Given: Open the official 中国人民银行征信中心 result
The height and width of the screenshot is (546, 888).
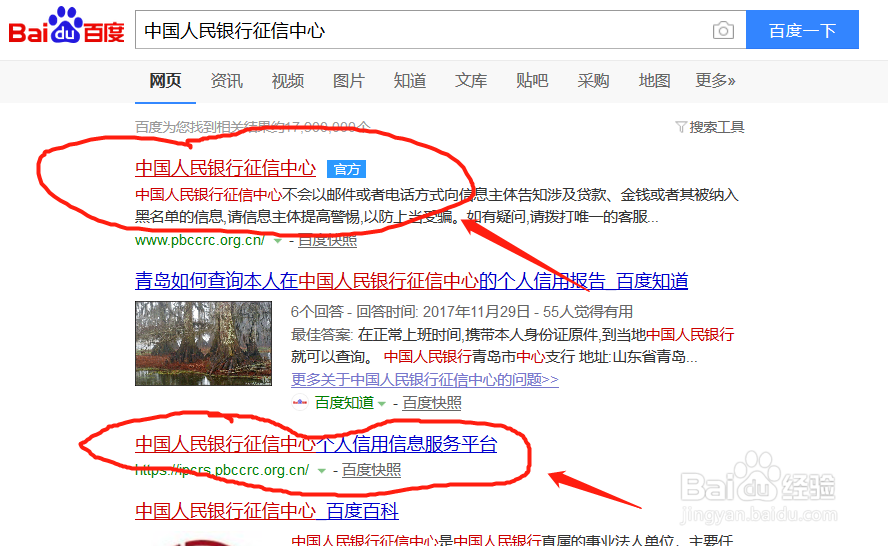Looking at the screenshot, I should tap(225, 168).
